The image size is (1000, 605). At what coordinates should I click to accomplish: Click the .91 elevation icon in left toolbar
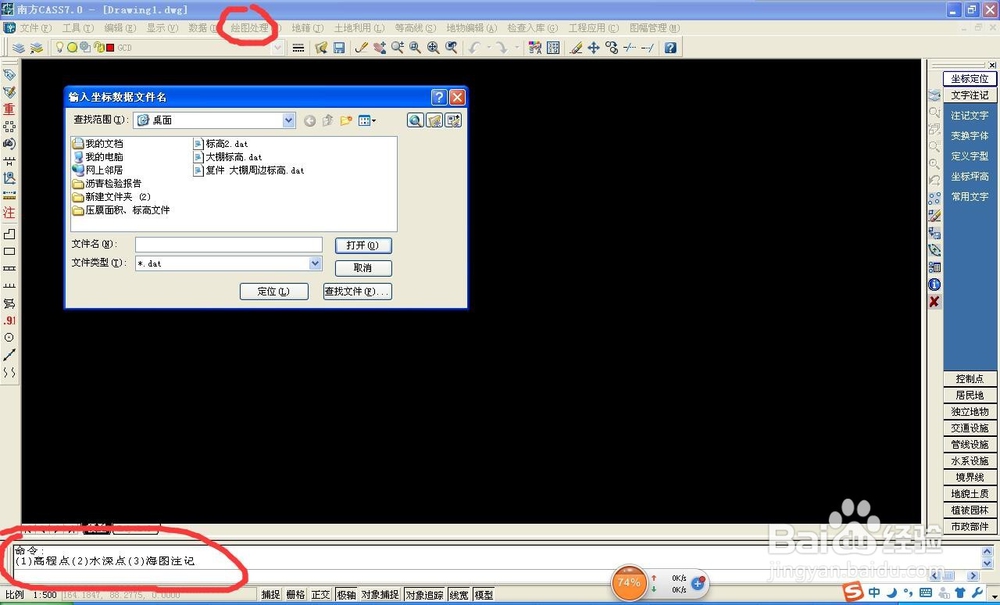[9, 321]
